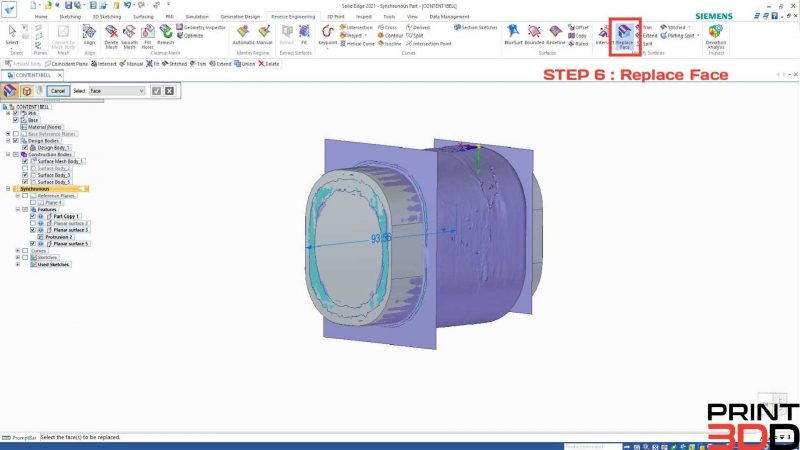Viewport: 800px width, 450px height.
Task: Click the Optimize mesh command
Action: (x=190, y=36)
